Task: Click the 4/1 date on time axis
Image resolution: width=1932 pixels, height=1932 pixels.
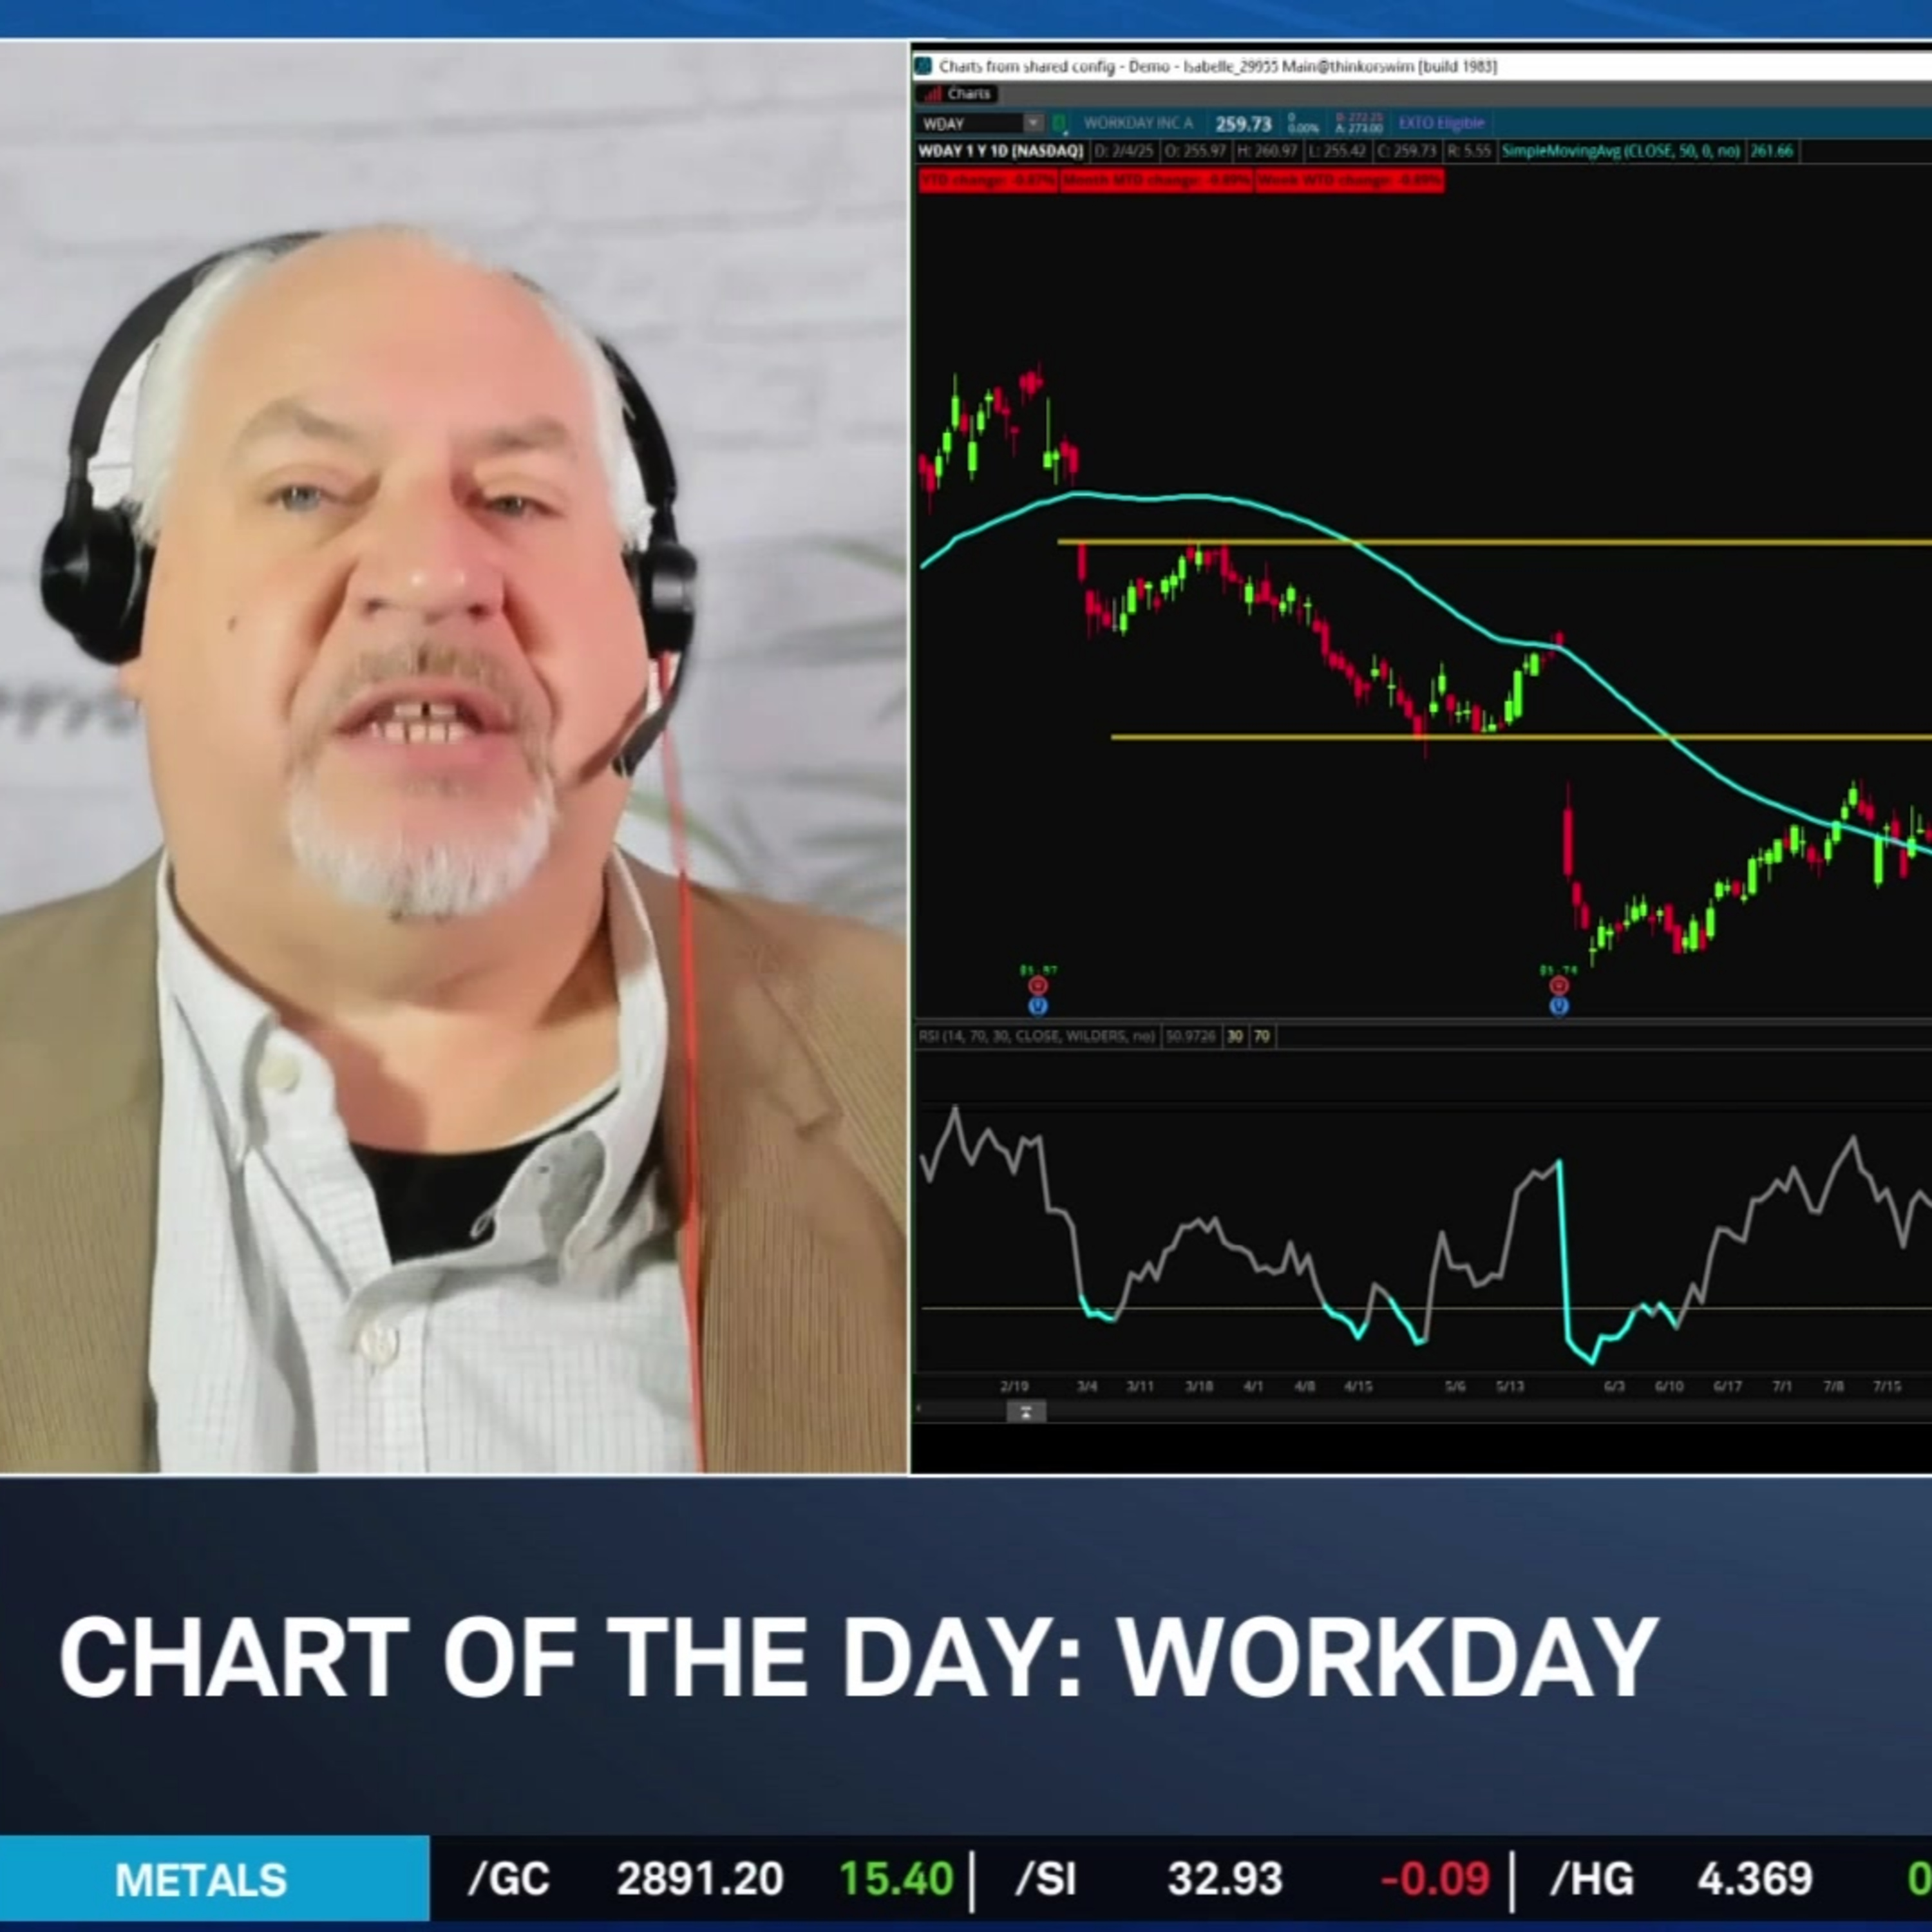Action: click(1253, 1386)
